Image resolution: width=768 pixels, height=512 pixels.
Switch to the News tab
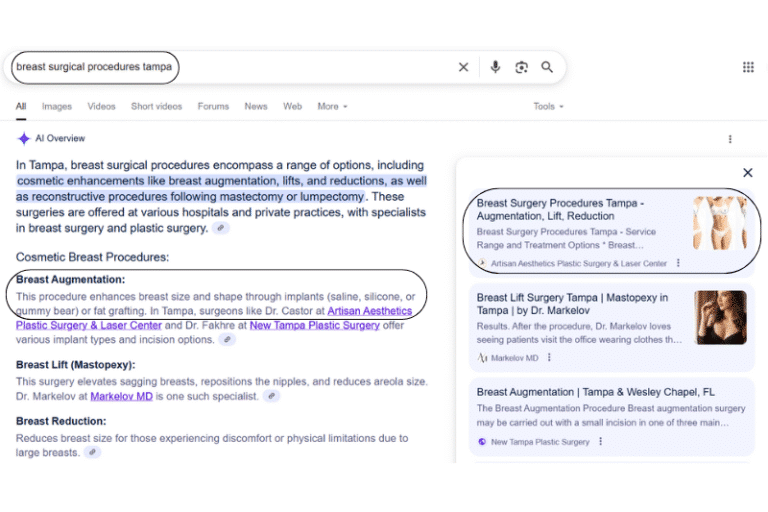pyautogui.click(x=256, y=106)
